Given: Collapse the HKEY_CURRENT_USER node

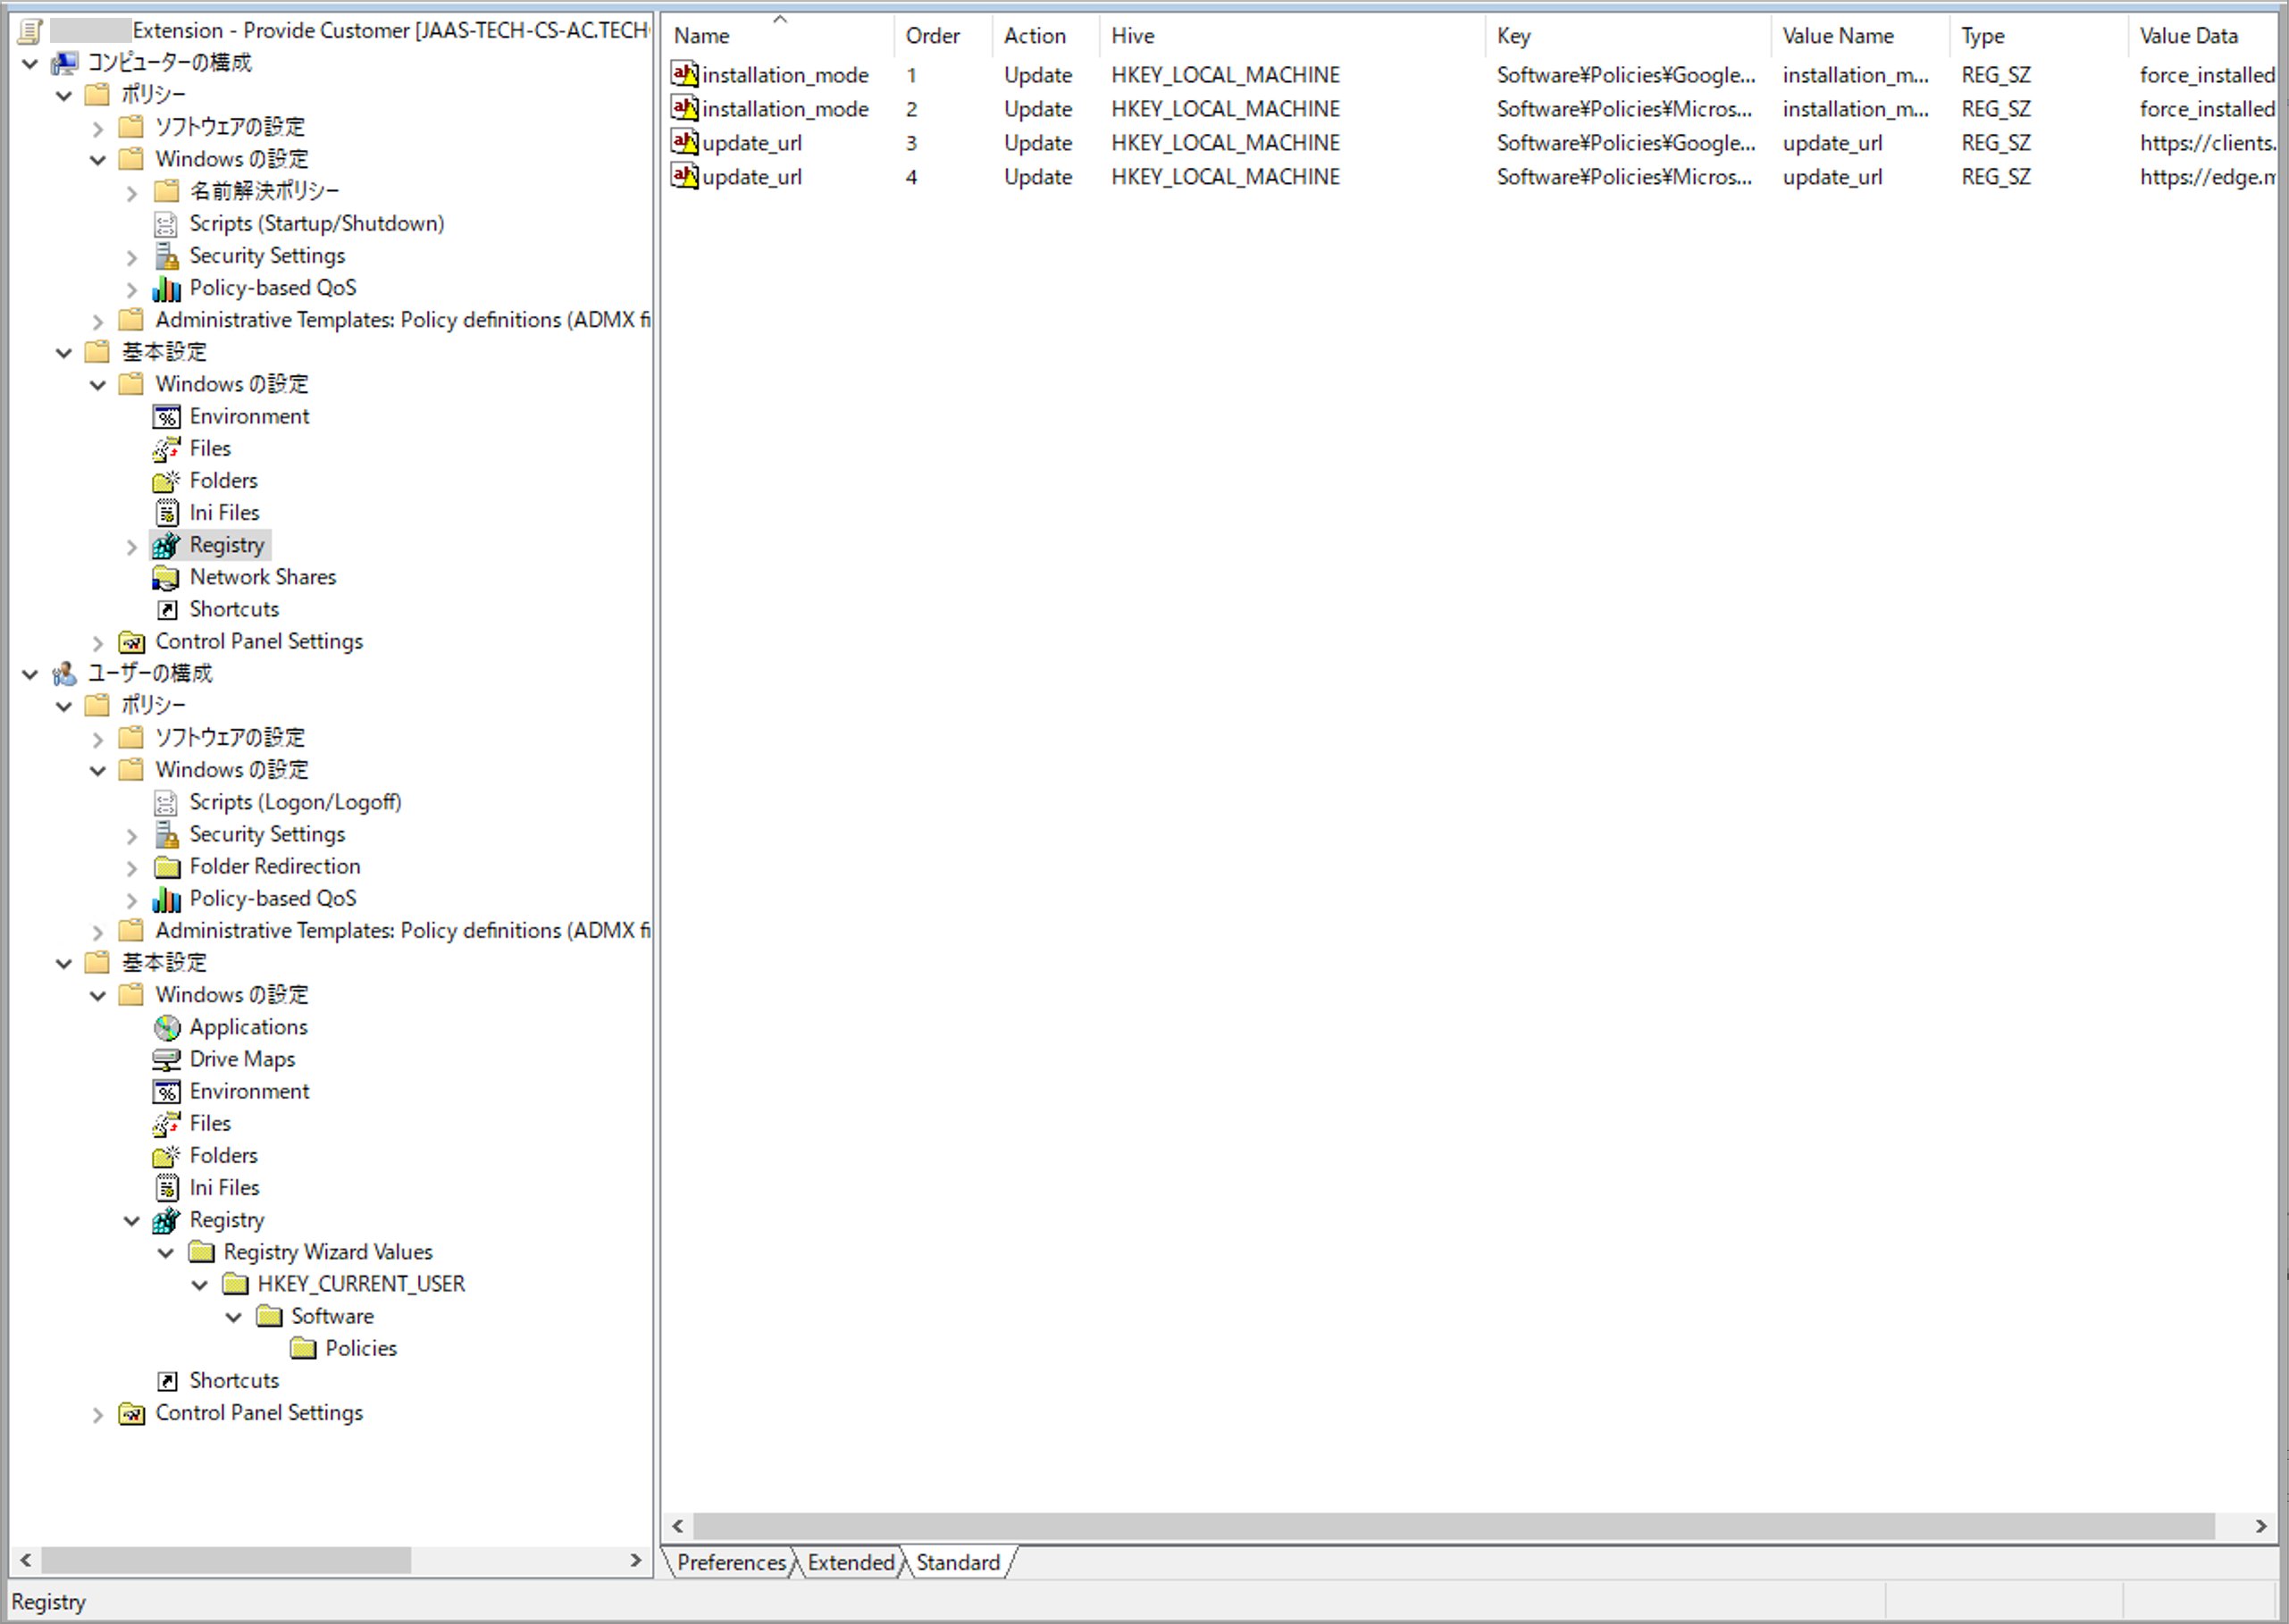Looking at the screenshot, I should point(200,1286).
